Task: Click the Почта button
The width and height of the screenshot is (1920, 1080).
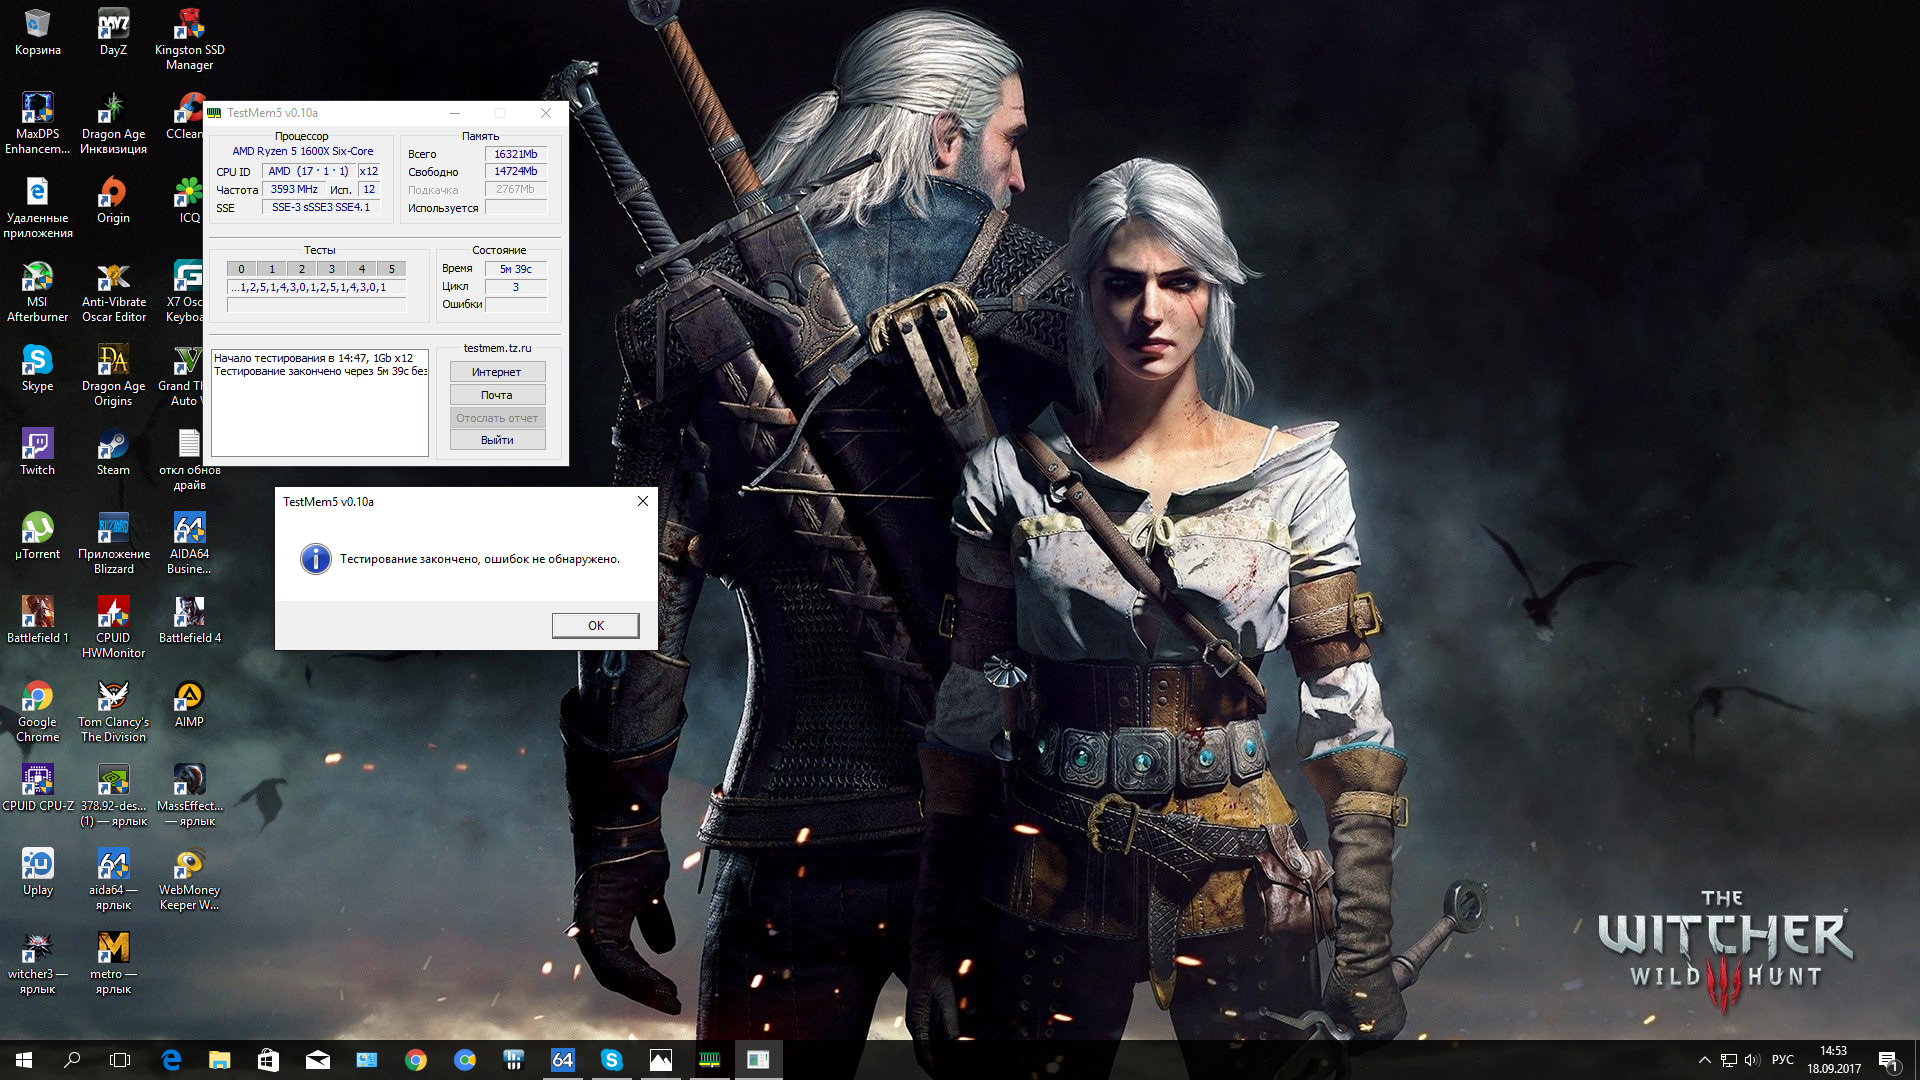Action: (x=497, y=395)
